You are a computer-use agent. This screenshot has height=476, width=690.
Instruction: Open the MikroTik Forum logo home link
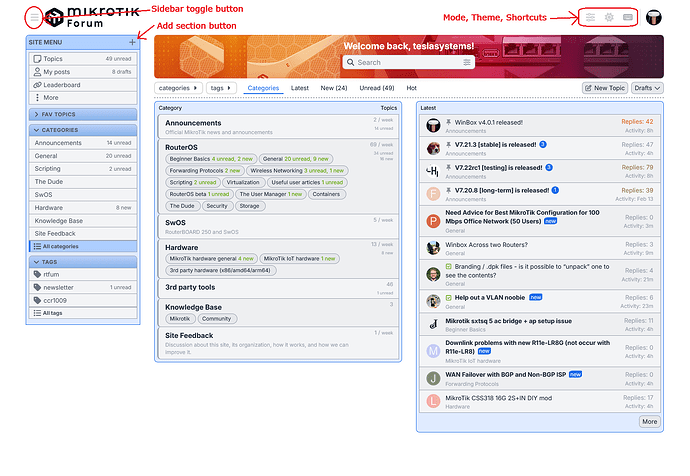coord(92,18)
